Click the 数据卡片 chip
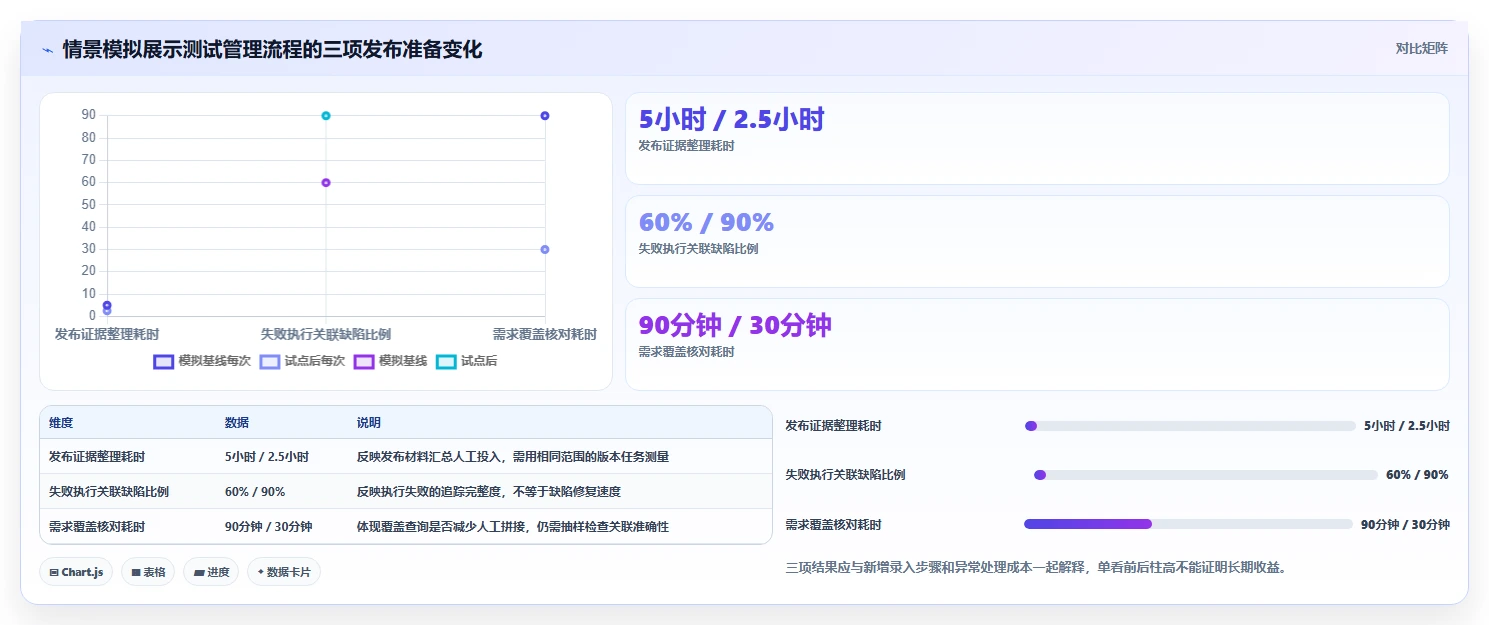1489x625 pixels. (284, 572)
